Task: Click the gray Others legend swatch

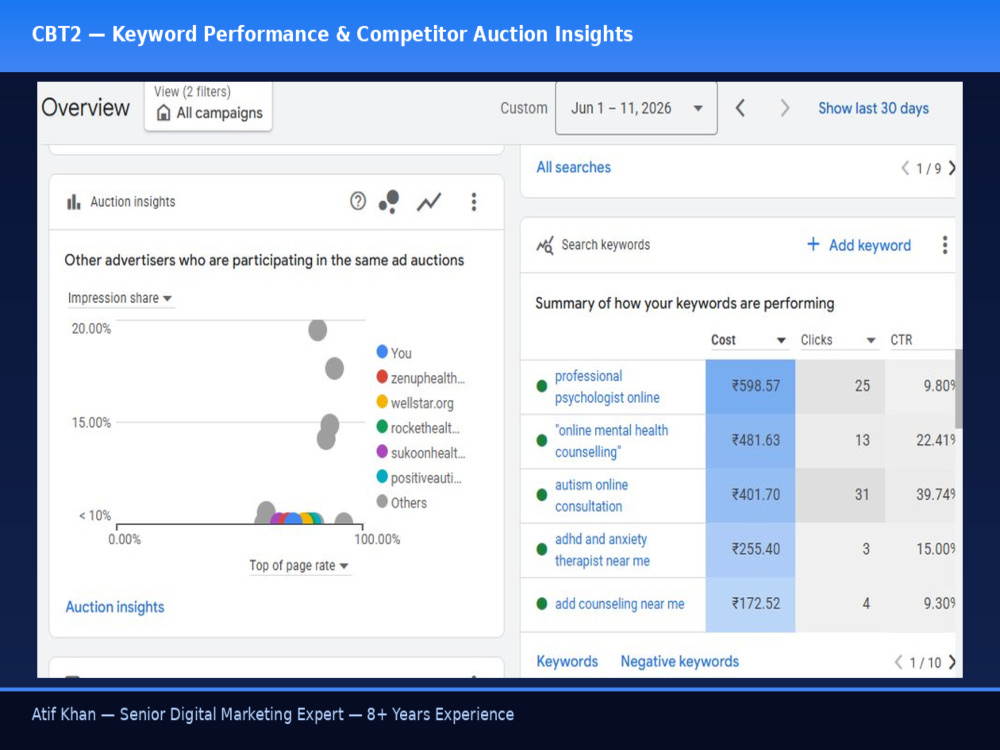Action: pos(382,501)
